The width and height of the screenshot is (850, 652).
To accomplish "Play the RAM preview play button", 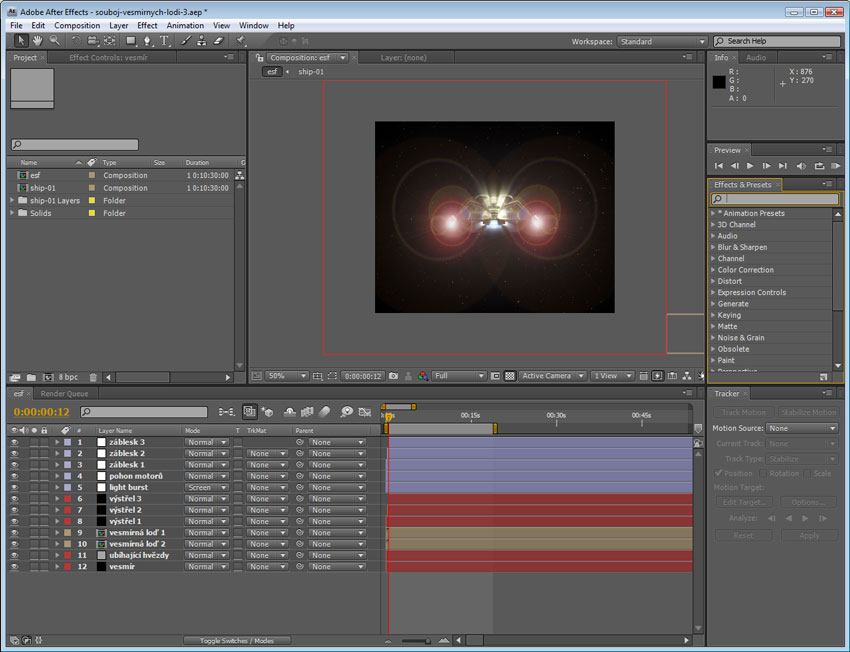I will click(x=835, y=166).
